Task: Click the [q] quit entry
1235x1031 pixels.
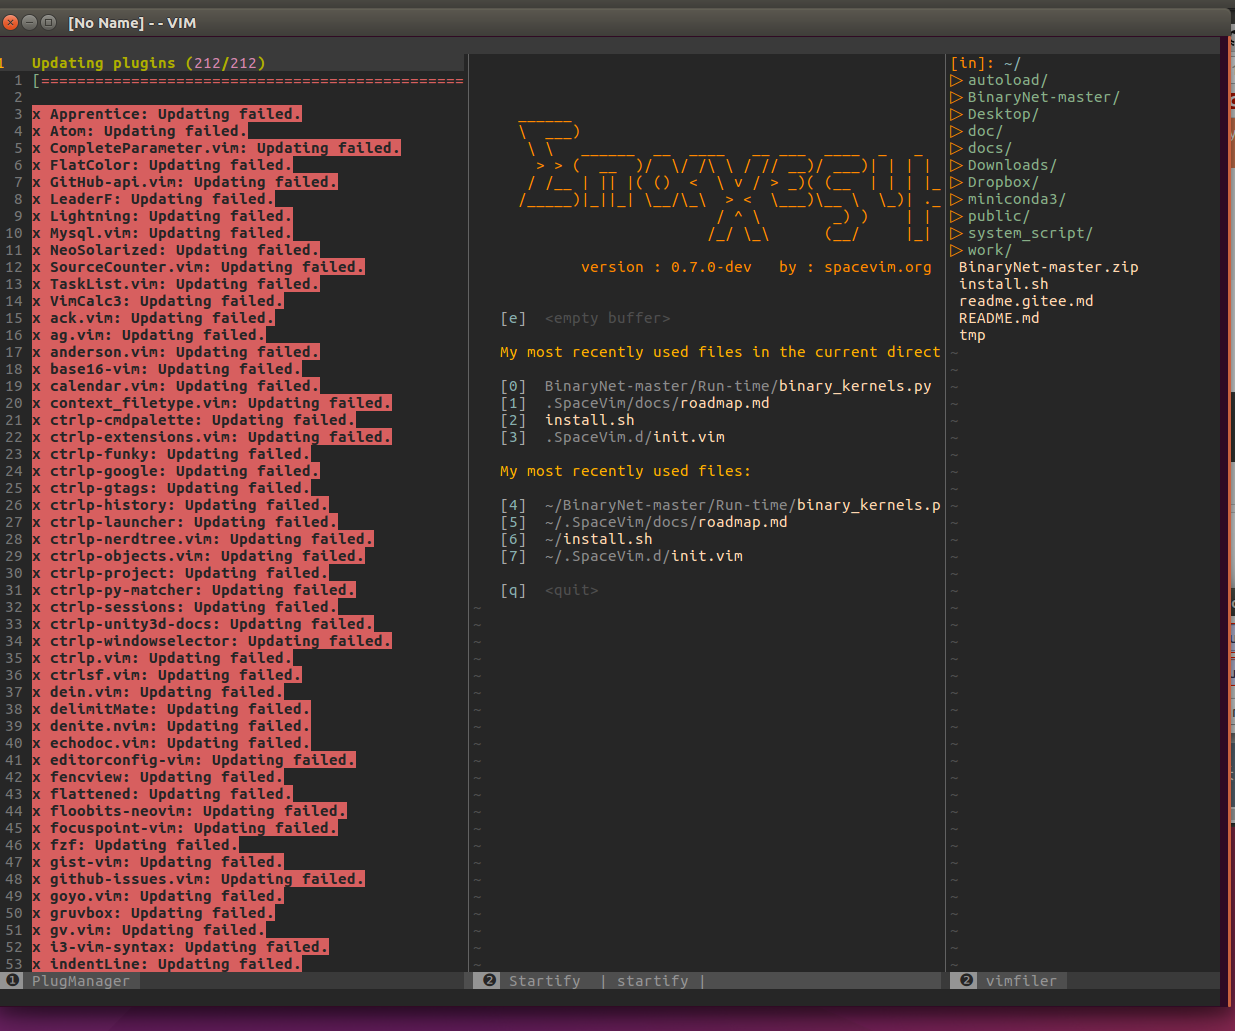Action: click(549, 590)
